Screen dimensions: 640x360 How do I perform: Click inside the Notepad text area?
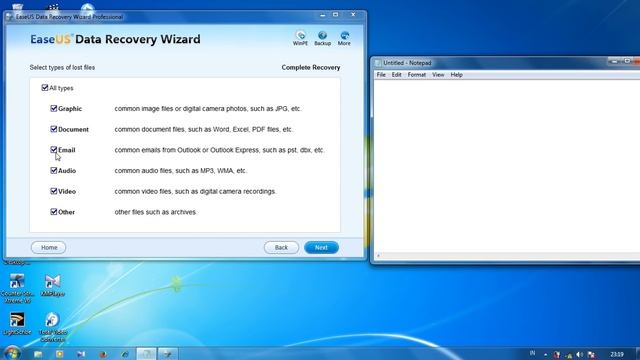click(x=506, y=165)
